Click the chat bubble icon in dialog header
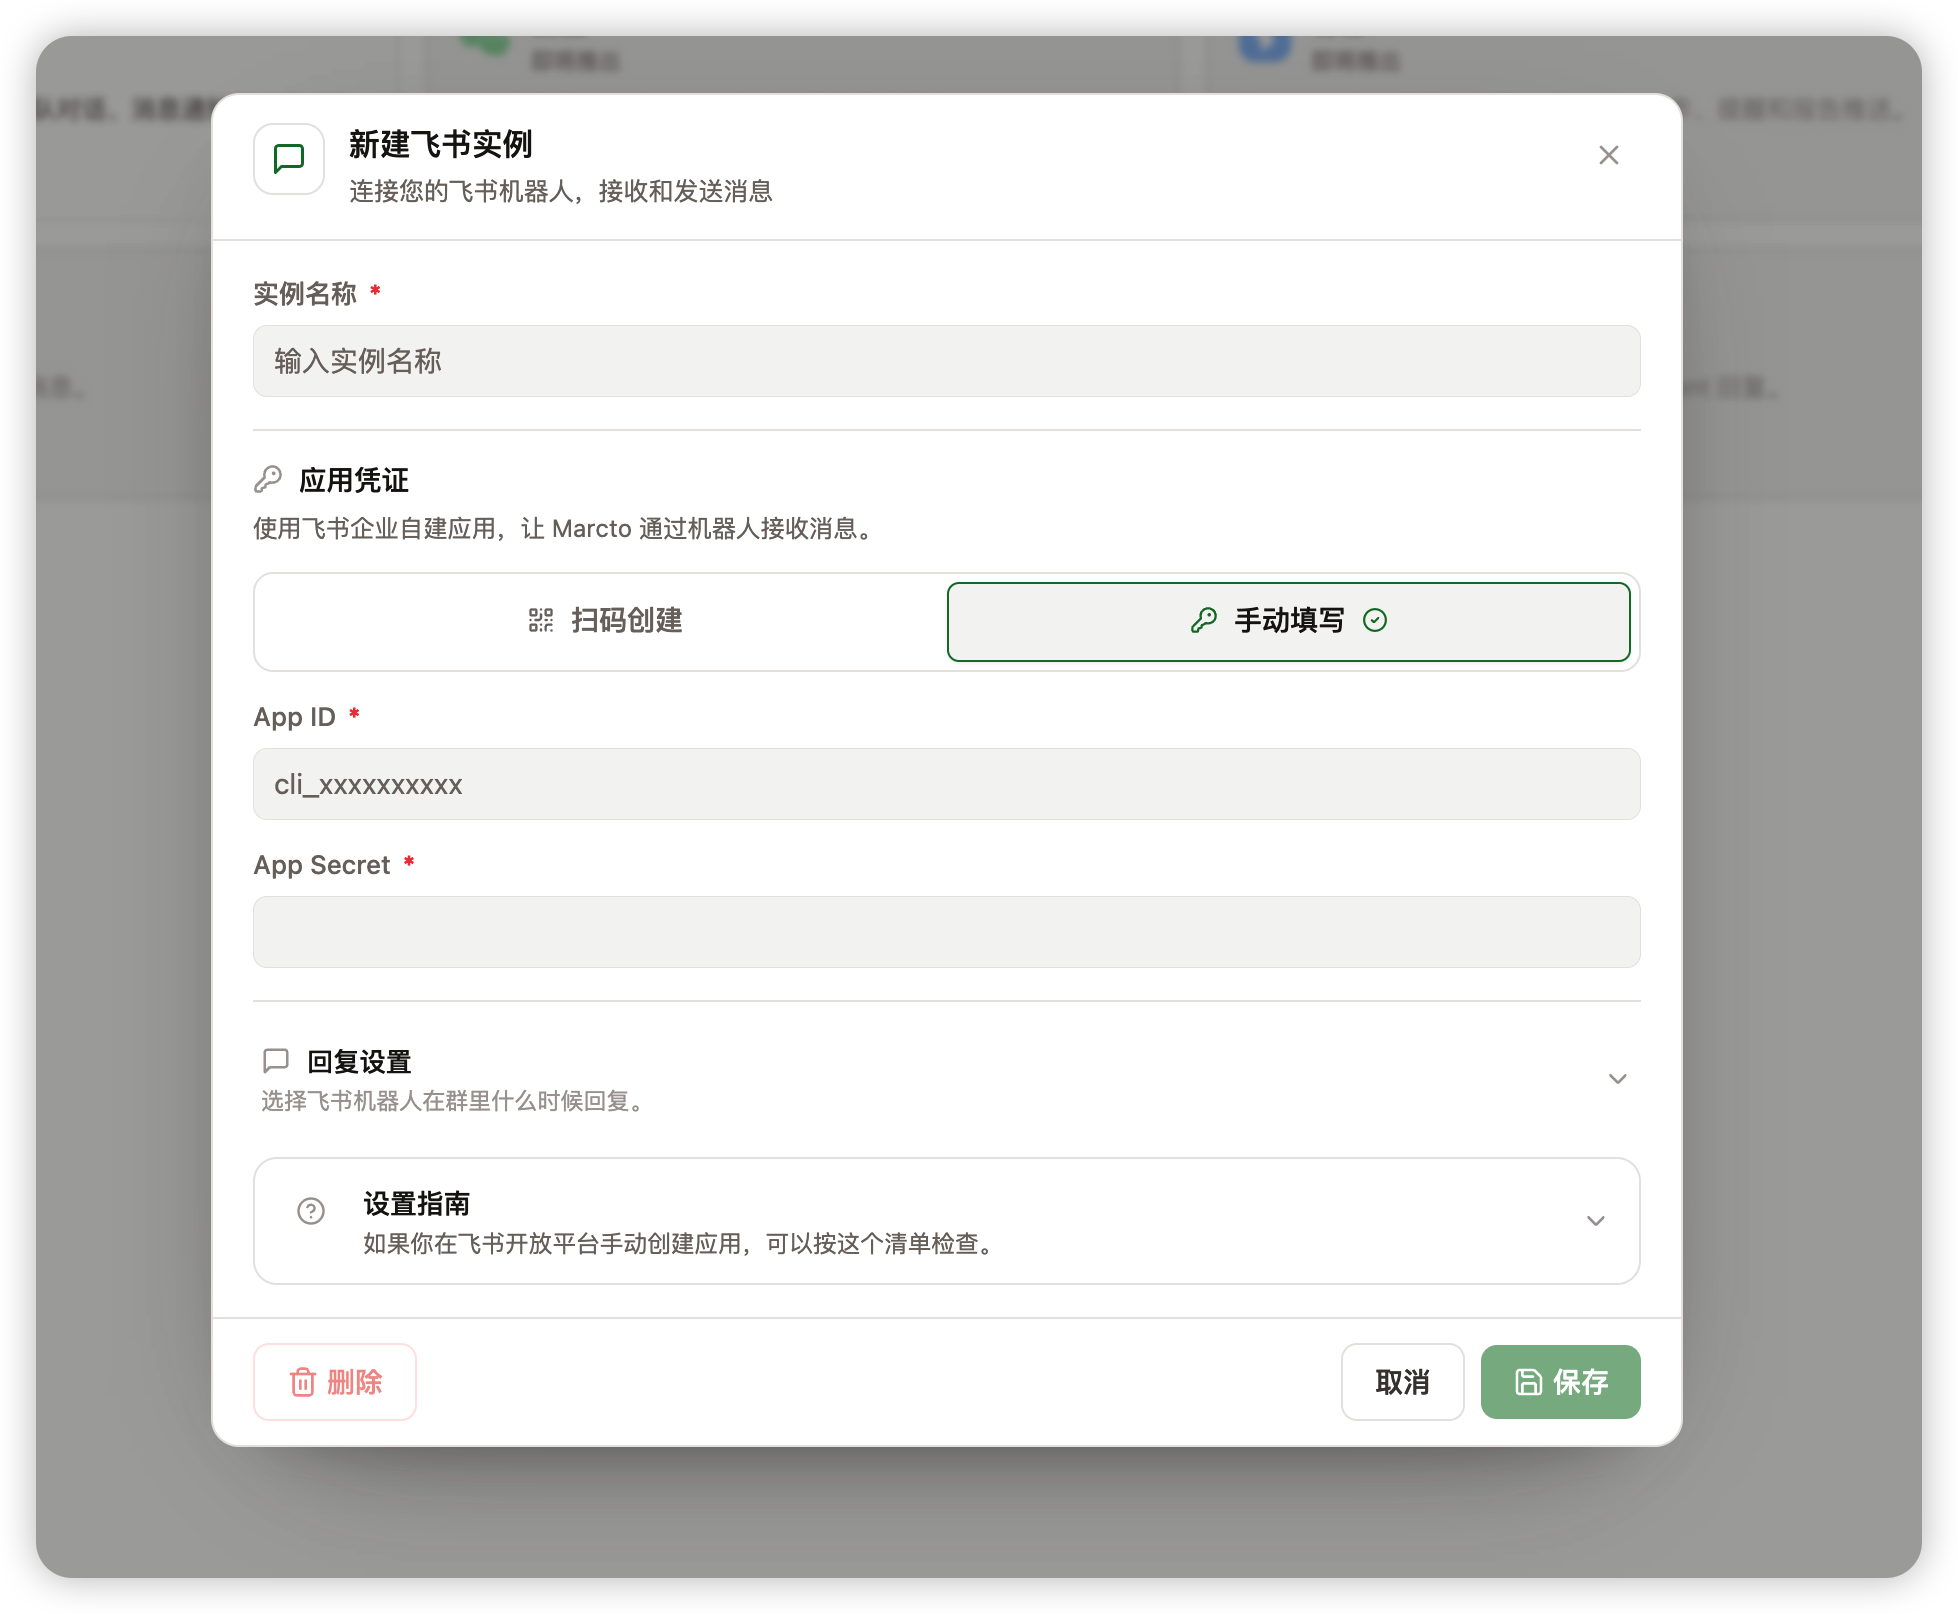Viewport: 1958px width, 1614px height. [289, 158]
